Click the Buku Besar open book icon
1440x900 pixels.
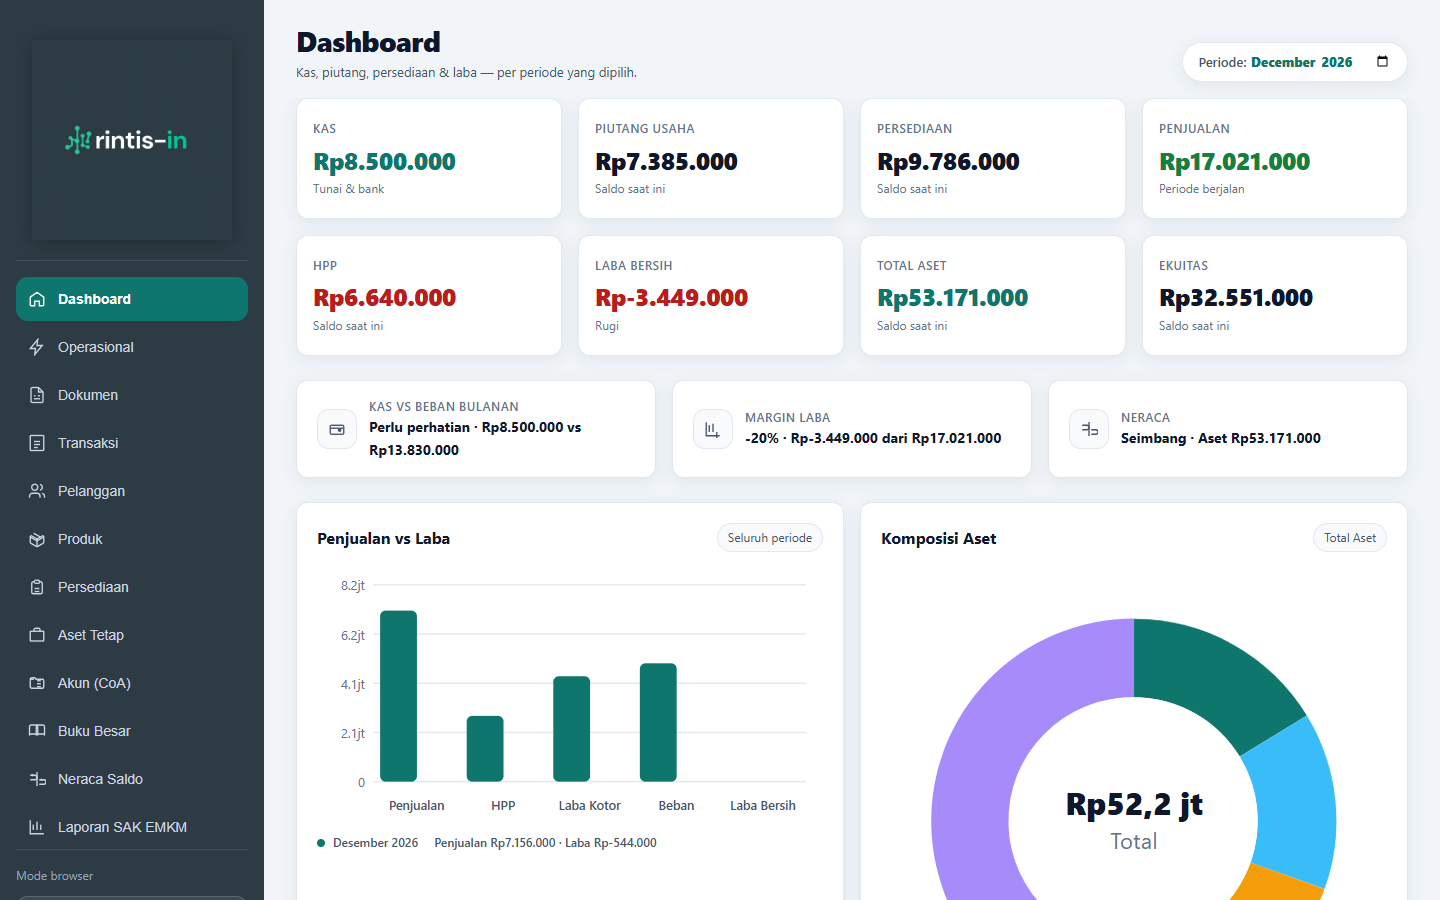click(x=37, y=731)
